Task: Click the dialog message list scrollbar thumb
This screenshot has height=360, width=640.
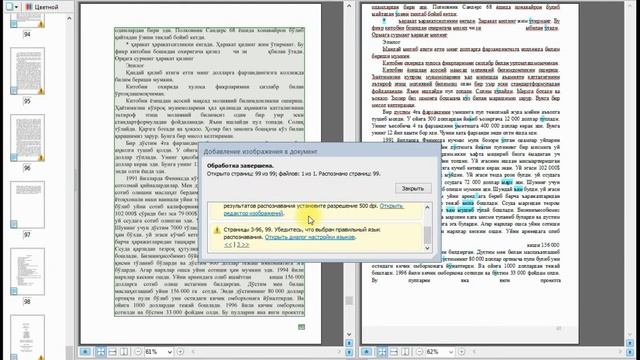Action: pyautogui.click(x=427, y=234)
